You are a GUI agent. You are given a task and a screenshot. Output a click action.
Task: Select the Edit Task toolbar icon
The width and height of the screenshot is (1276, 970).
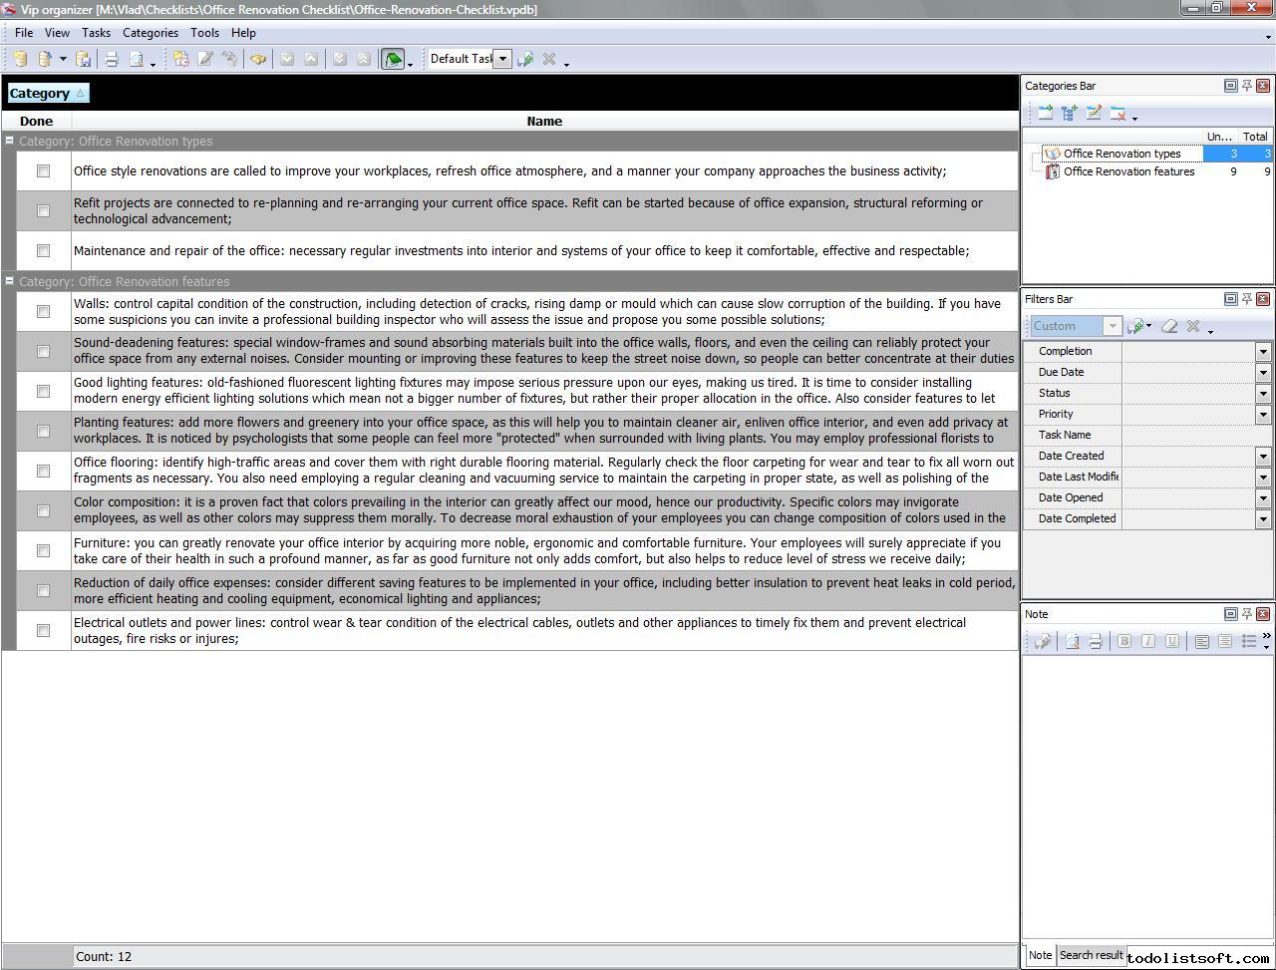tap(206, 59)
